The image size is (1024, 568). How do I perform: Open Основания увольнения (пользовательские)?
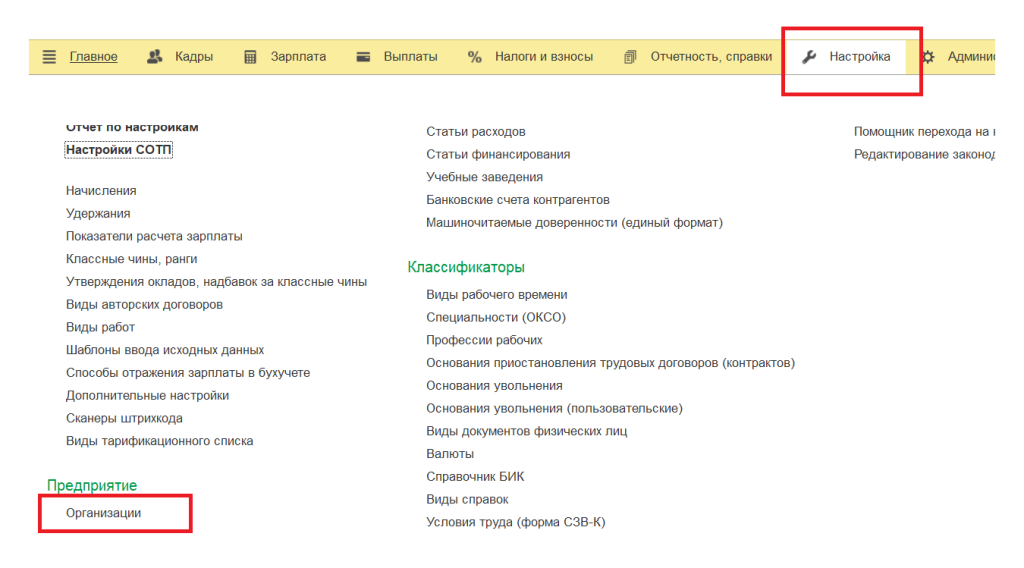(554, 409)
